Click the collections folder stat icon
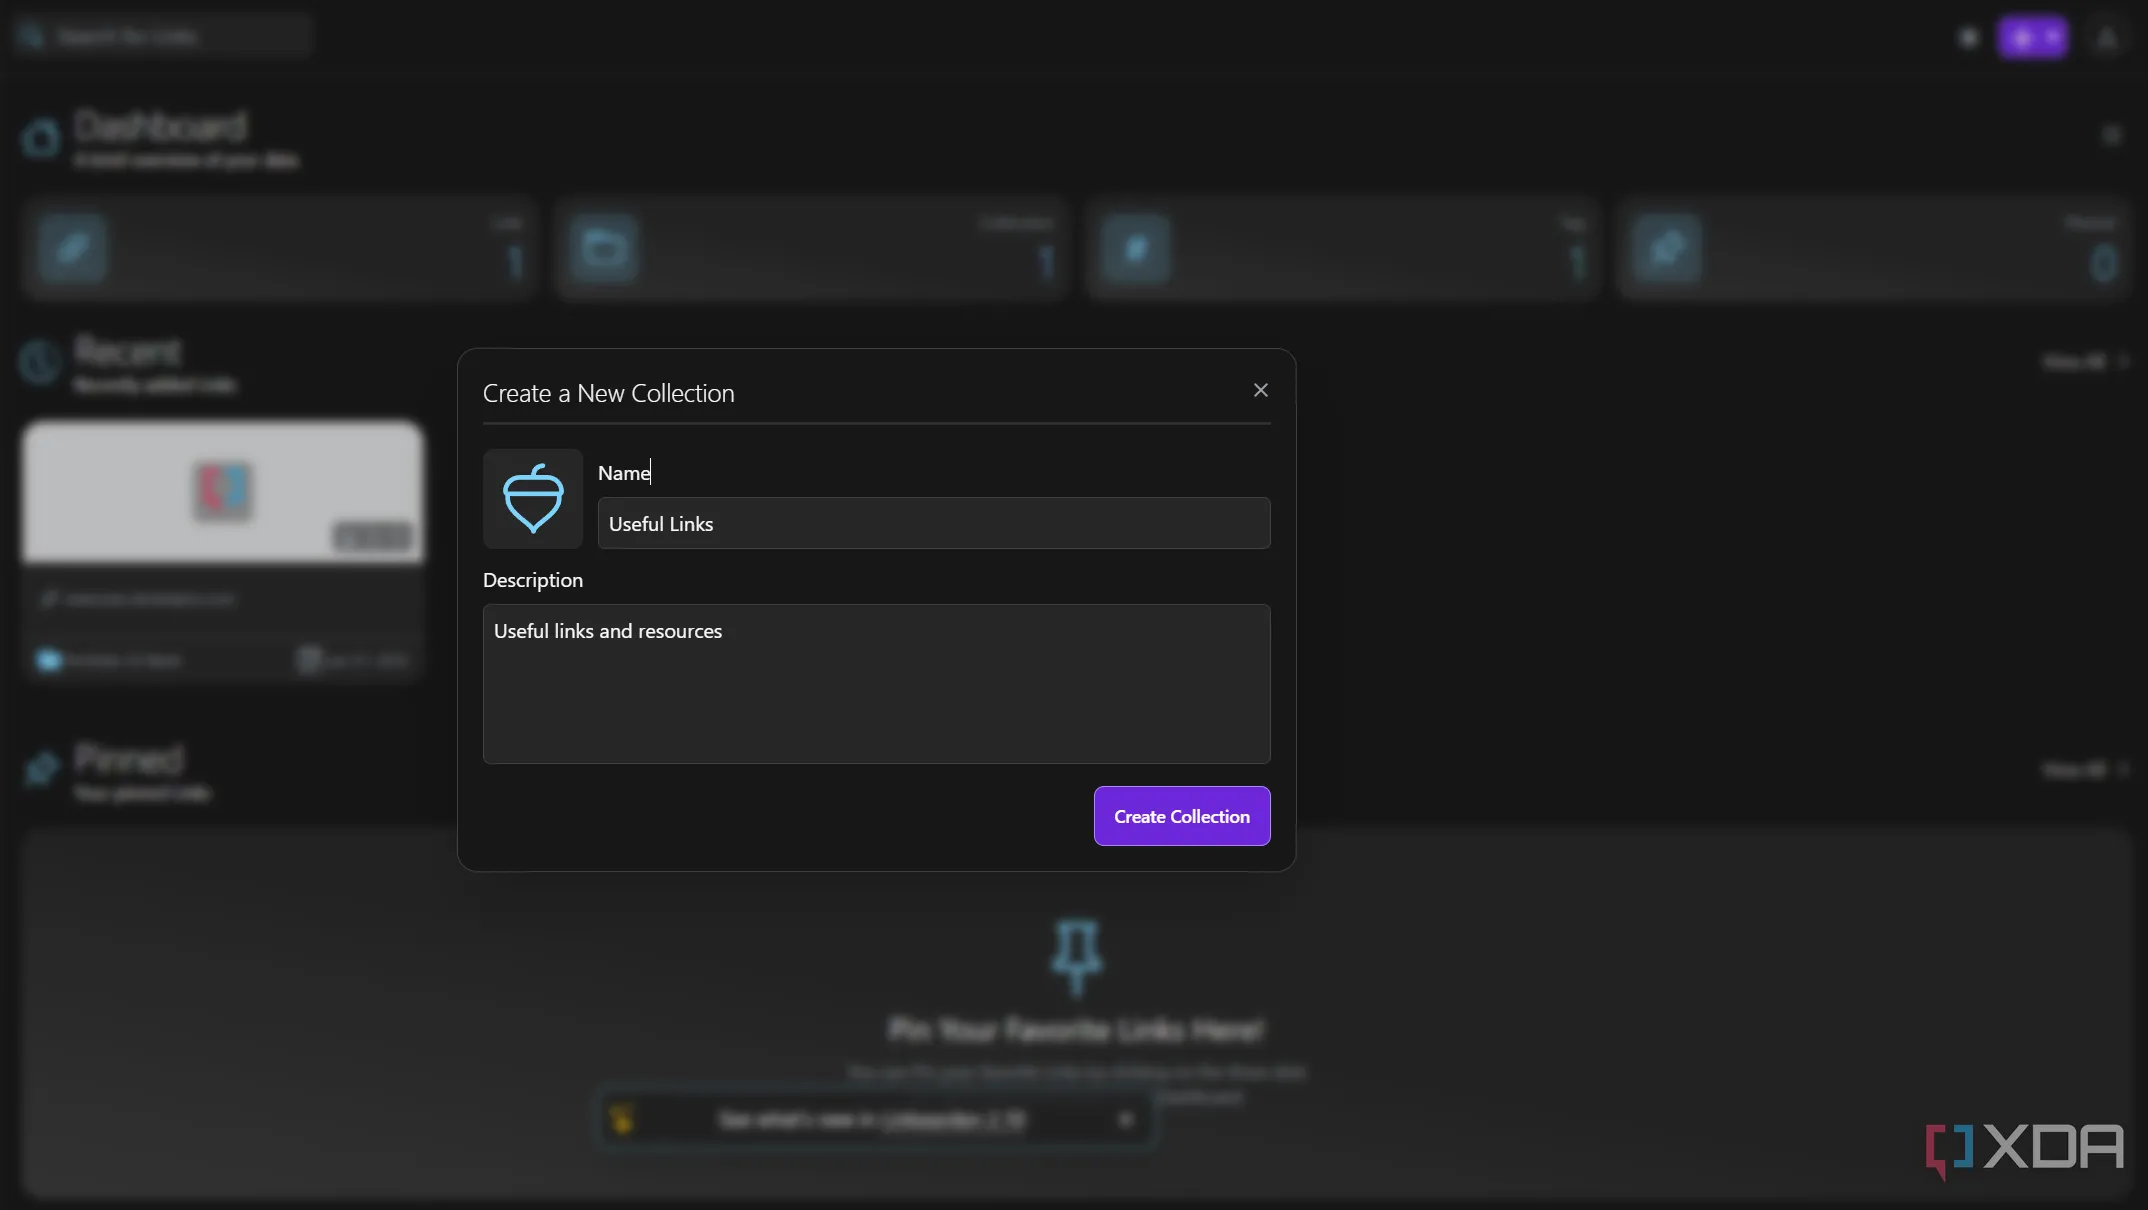 coord(604,248)
